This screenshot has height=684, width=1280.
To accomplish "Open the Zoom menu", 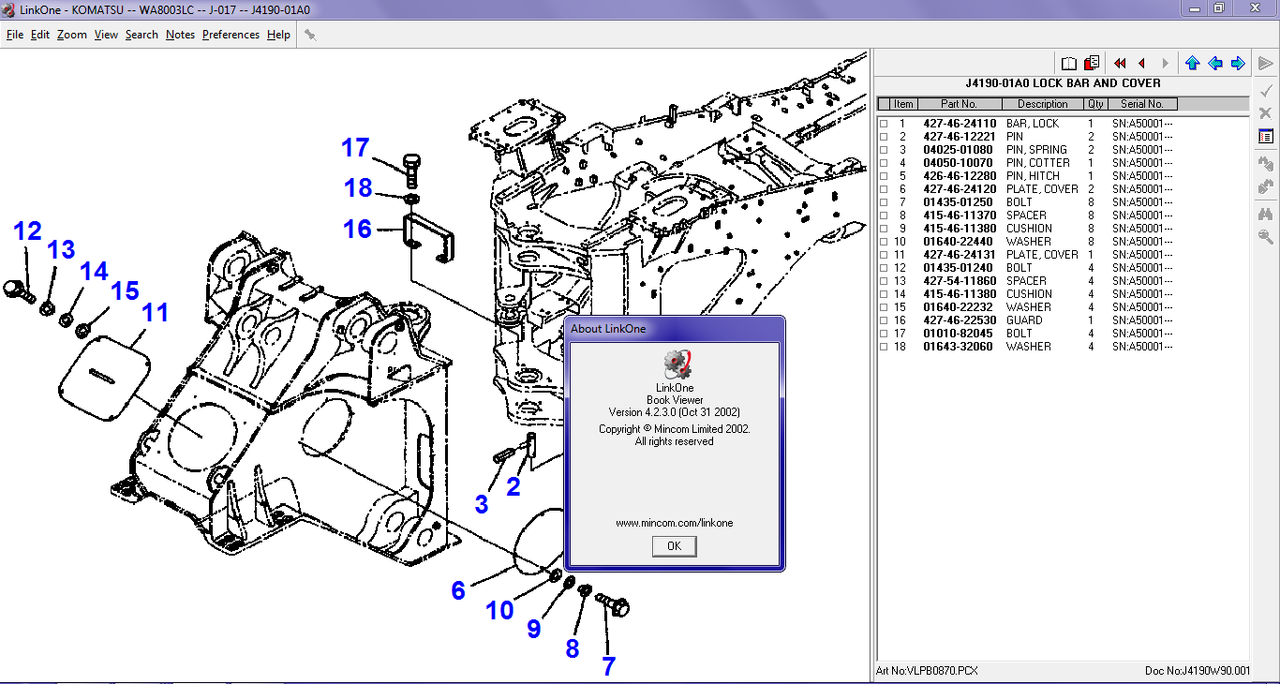I will point(72,34).
